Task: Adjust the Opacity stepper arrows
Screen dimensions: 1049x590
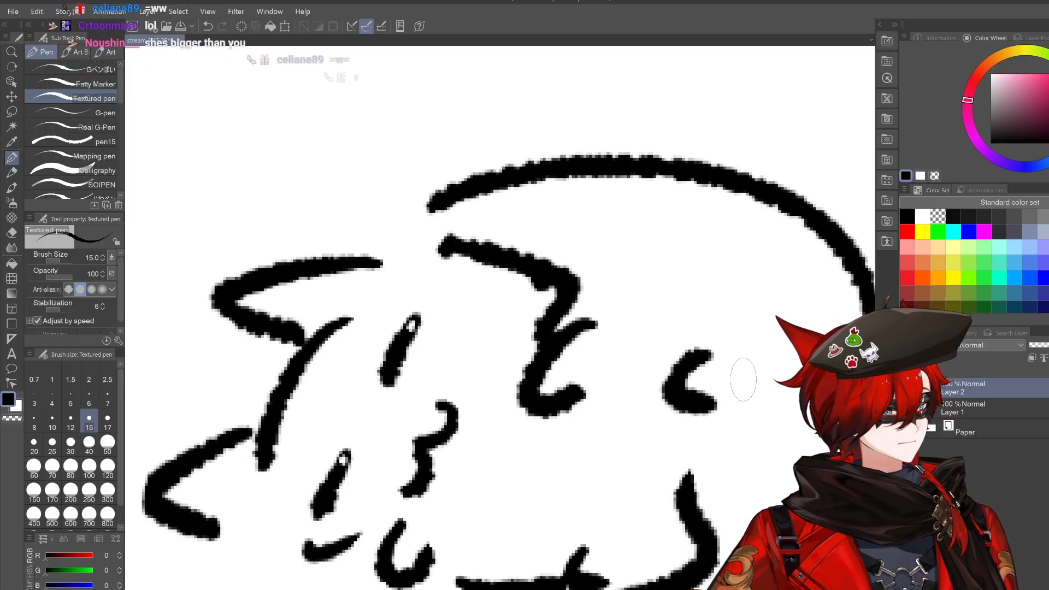Action: coord(102,274)
